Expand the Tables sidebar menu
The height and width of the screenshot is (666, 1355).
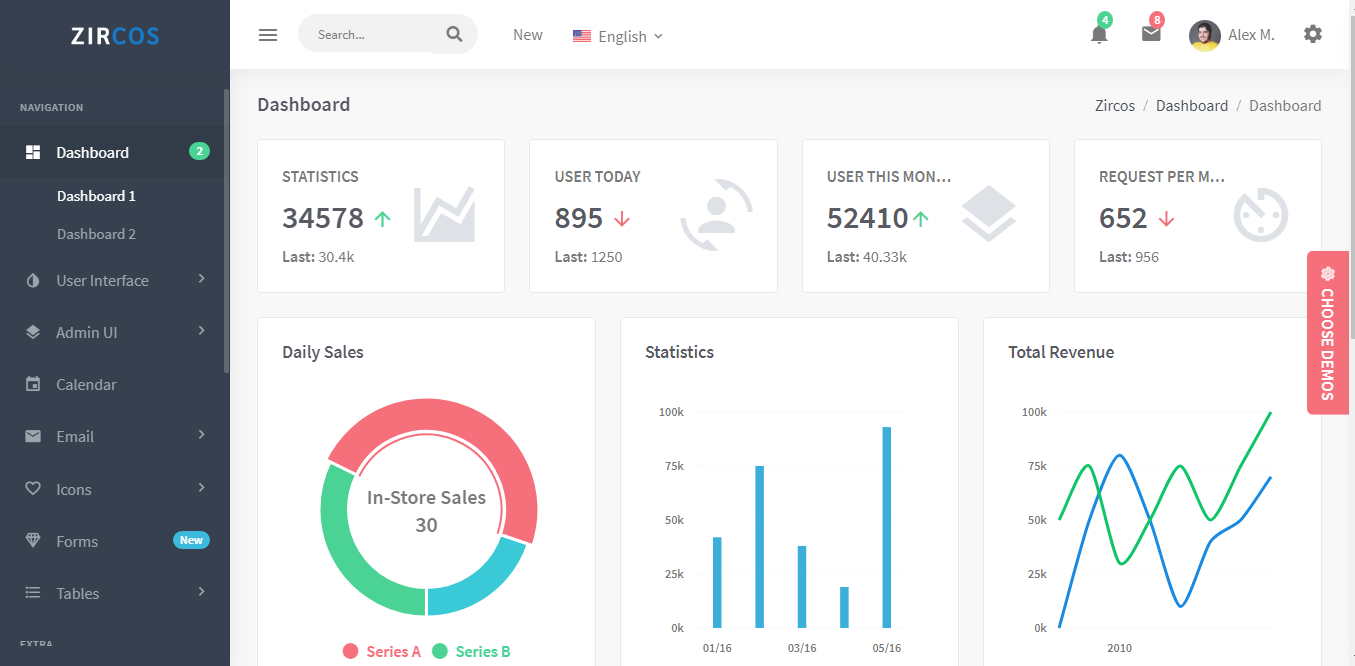pyautogui.click(x=78, y=593)
